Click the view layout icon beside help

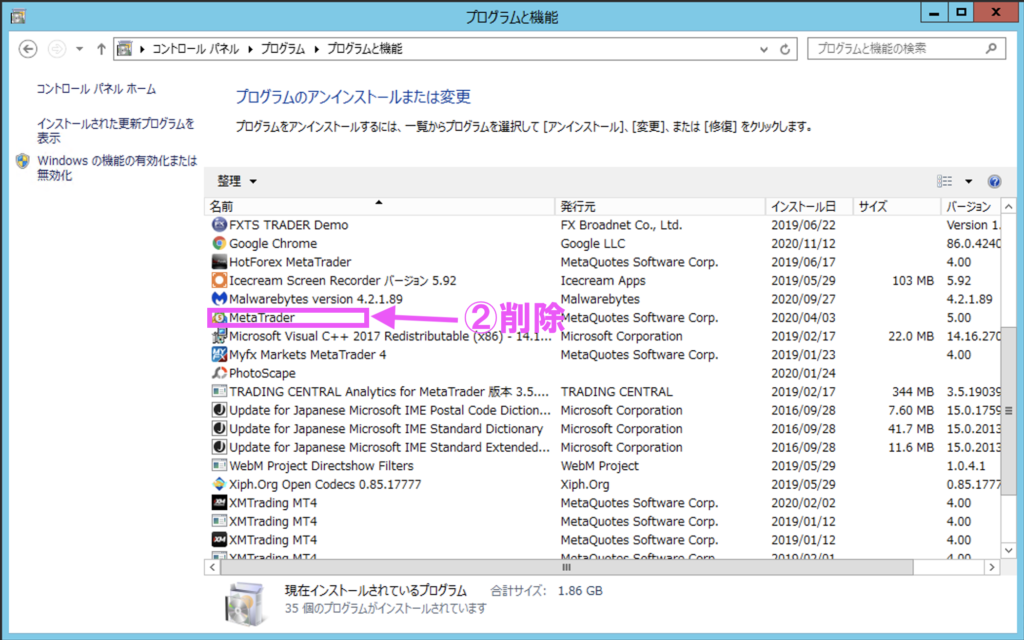pos(944,181)
